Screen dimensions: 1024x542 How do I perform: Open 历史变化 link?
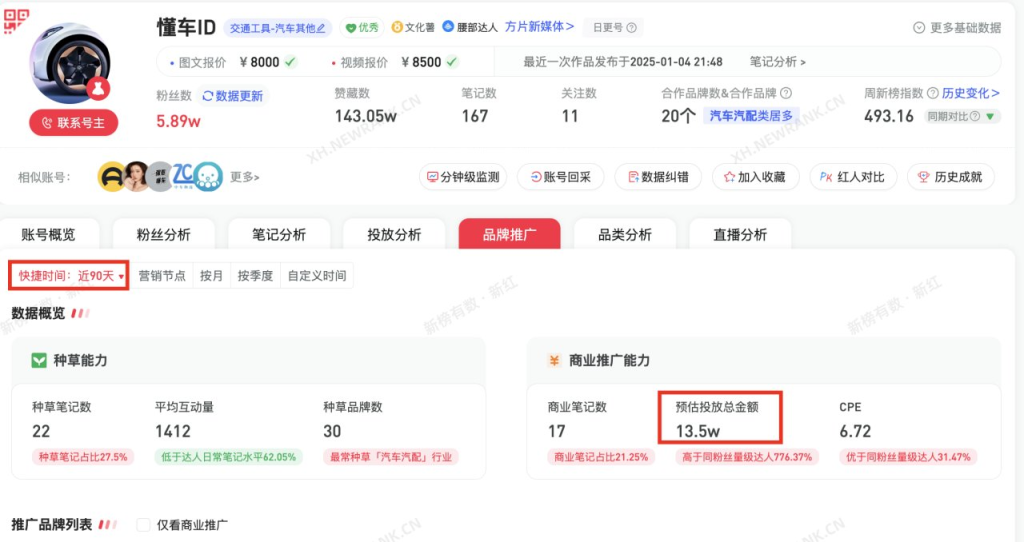click(x=970, y=93)
